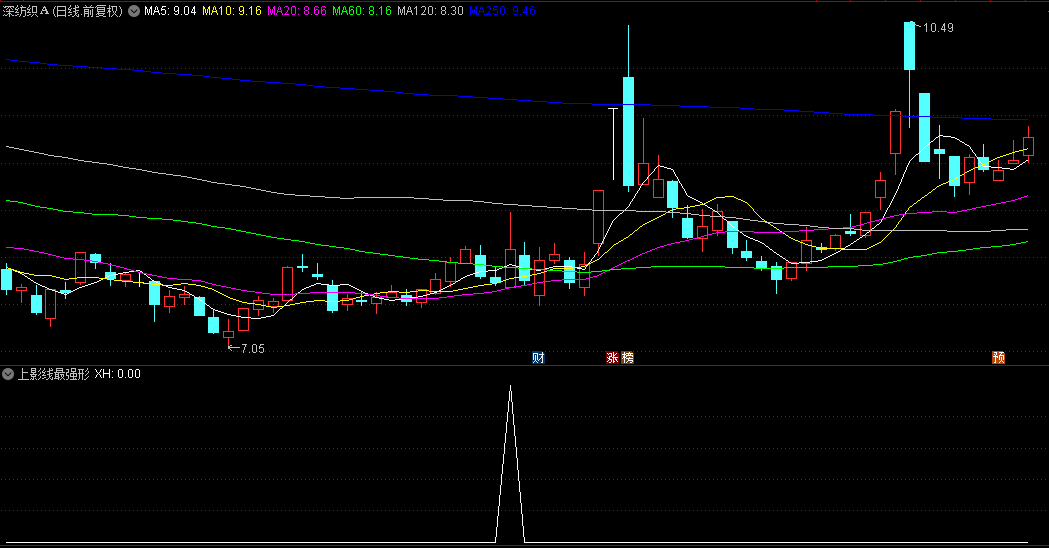
Task: Click the MA60: 8.16 label
Action: 361,11
